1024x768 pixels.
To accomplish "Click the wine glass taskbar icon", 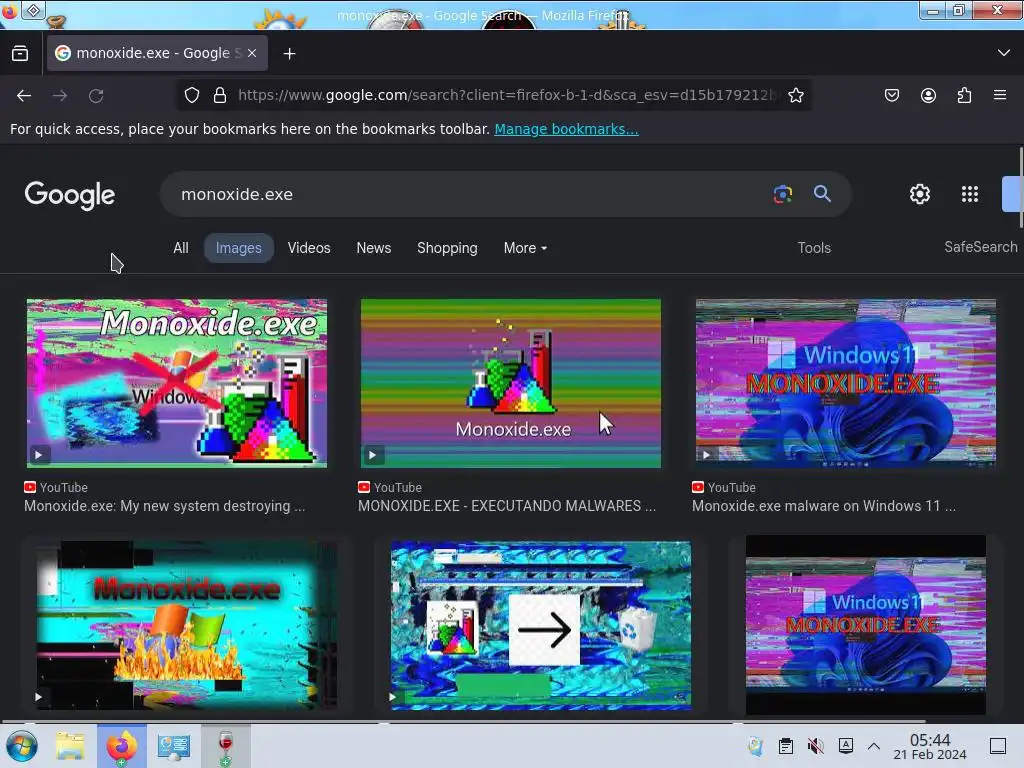I will 225,746.
